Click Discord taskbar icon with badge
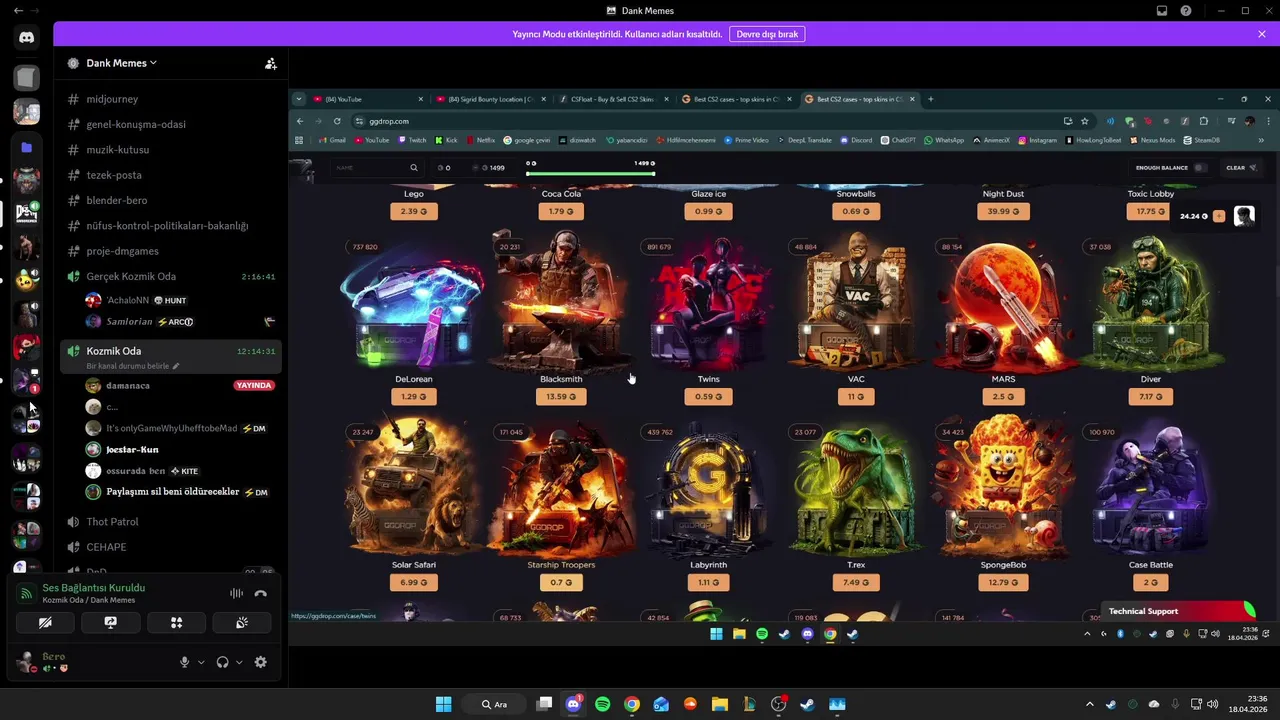This screenshot has height=720, width=1280. (x=574, y=704)
